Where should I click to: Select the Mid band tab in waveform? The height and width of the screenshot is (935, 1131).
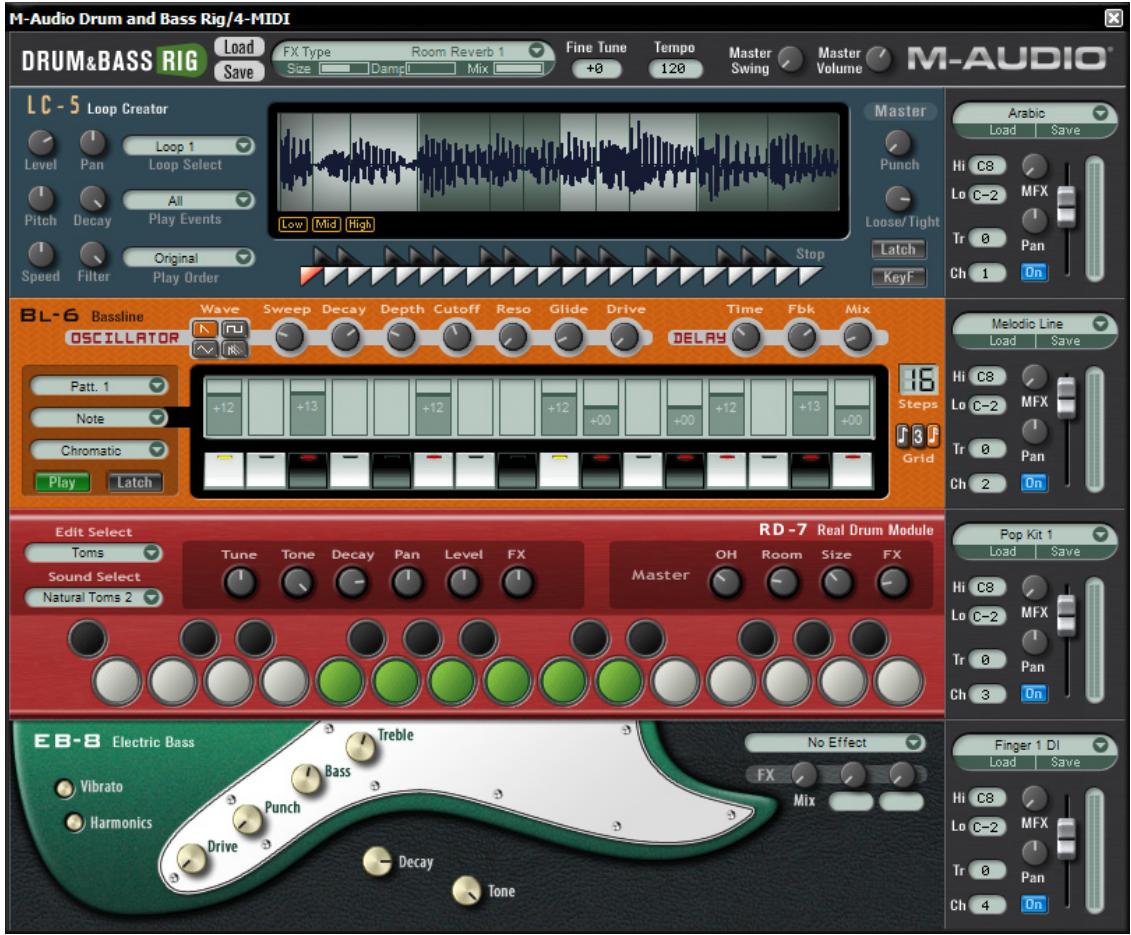tap(326, 224)
